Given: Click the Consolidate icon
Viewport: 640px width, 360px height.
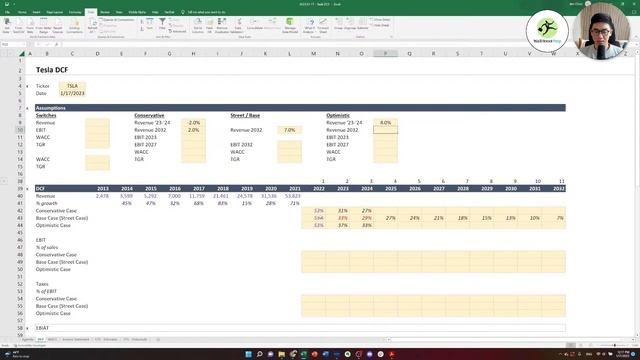Looking at the screenshot, I should pos(255,23).
